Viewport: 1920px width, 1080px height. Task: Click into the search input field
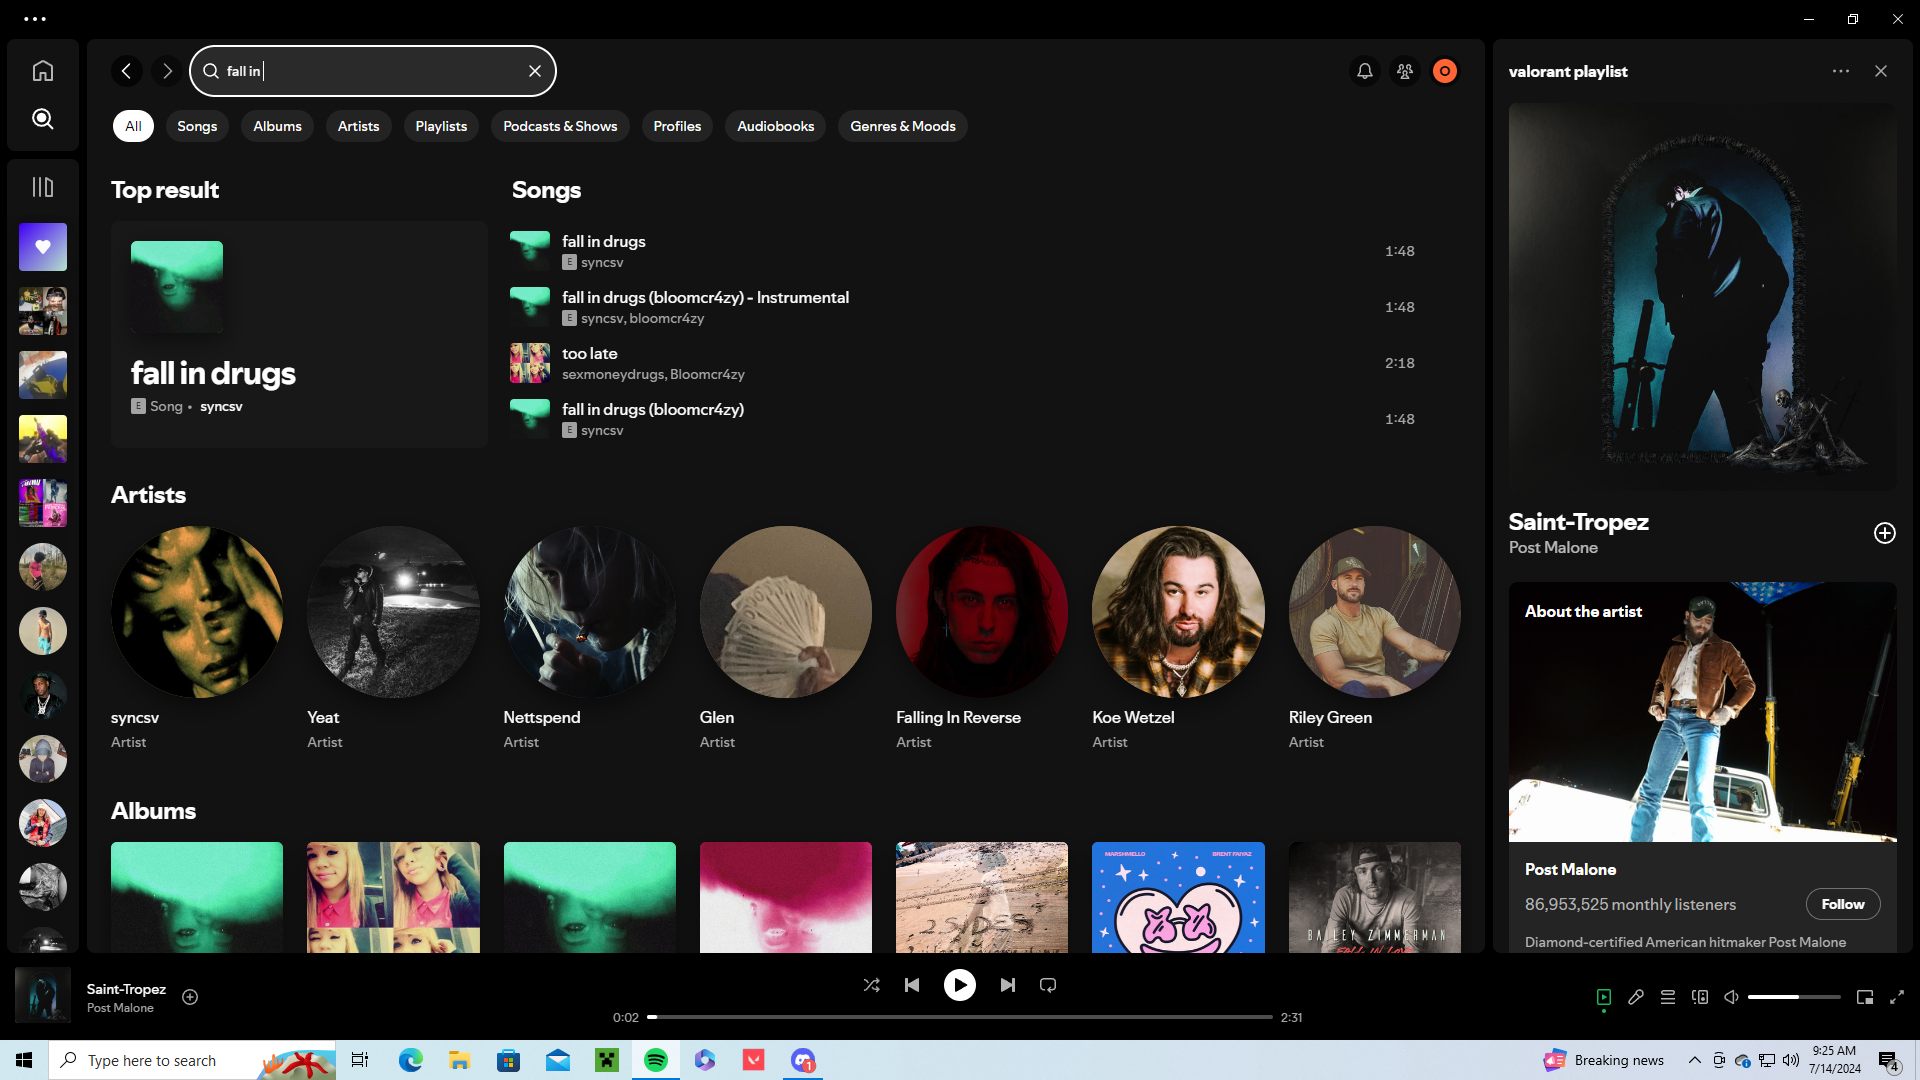373,71
